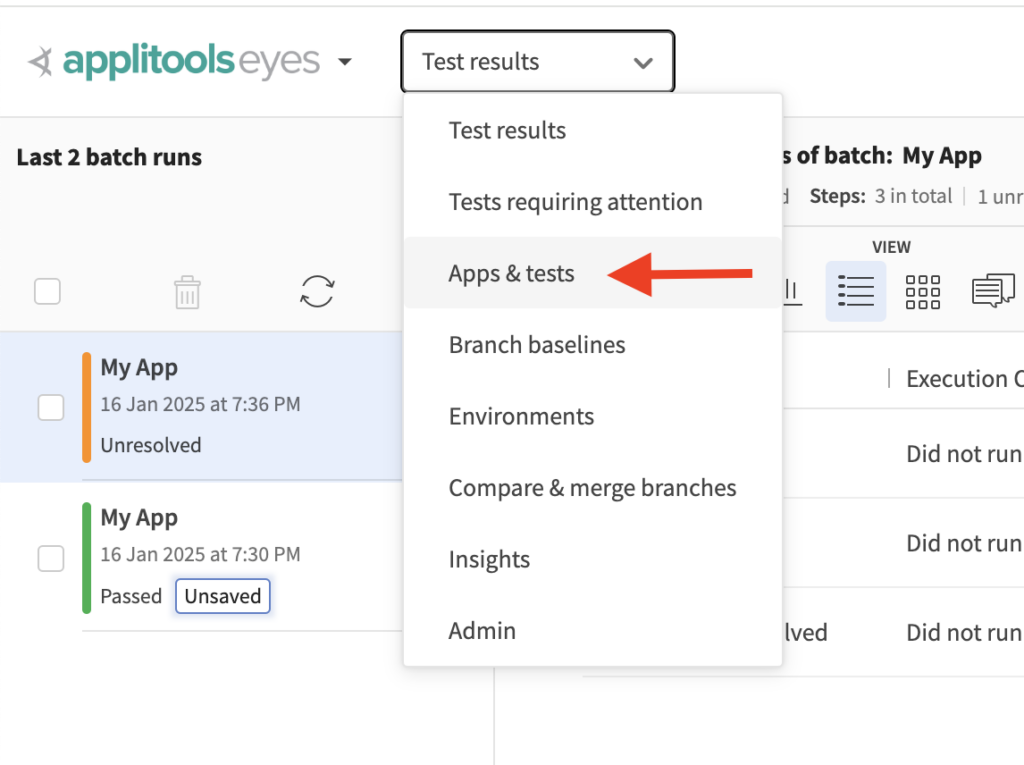Viewport: 1024px width, 765px height.
Task: Choose Compare & merge branches option
Action: 592,488
